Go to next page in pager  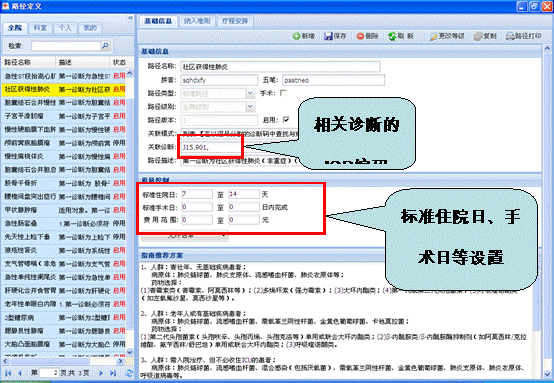pos(101,373)
